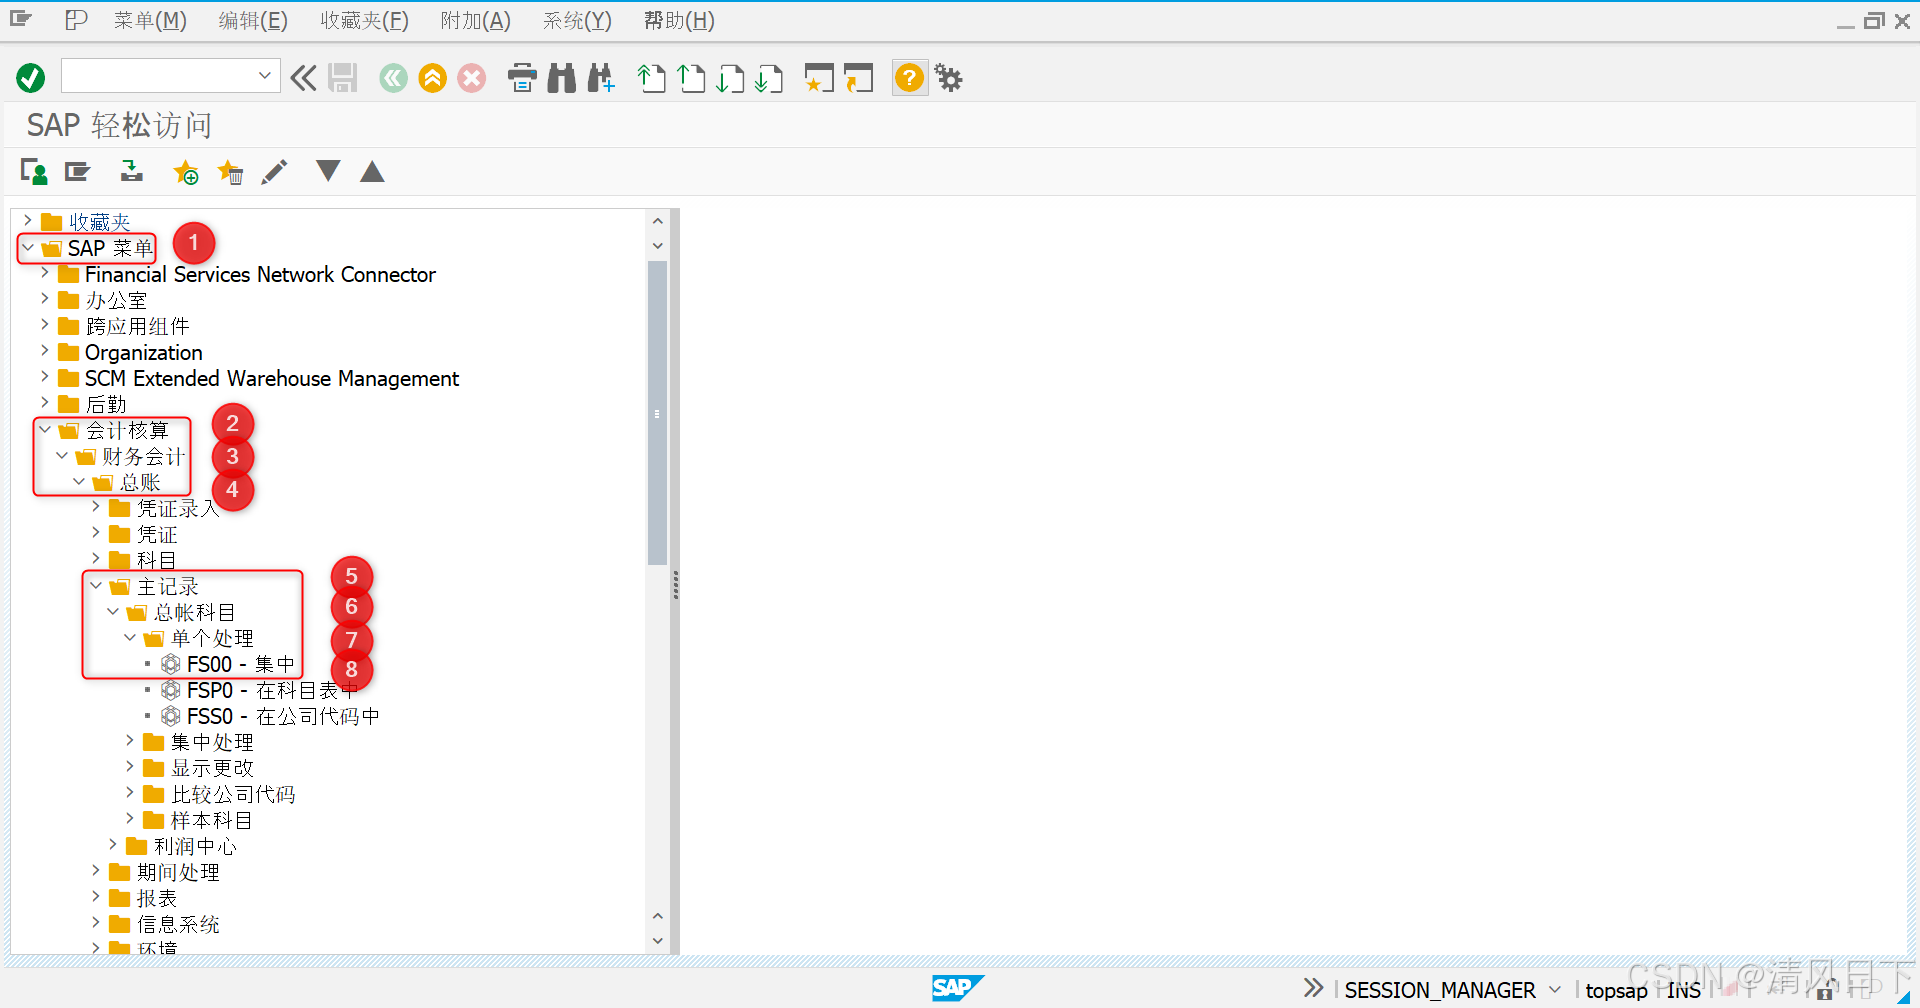This screenshot has height=1008, width=1920.
Task: Click the Find binoculars icon
Action: pyautogui.click(x=562, y=77)
